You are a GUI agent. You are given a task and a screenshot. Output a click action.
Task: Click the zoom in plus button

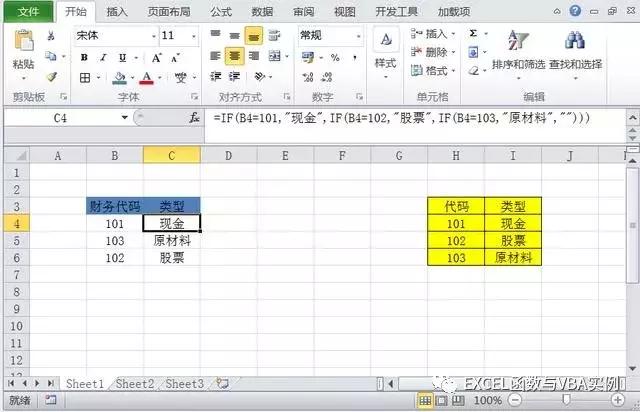[x=617, y=400]
